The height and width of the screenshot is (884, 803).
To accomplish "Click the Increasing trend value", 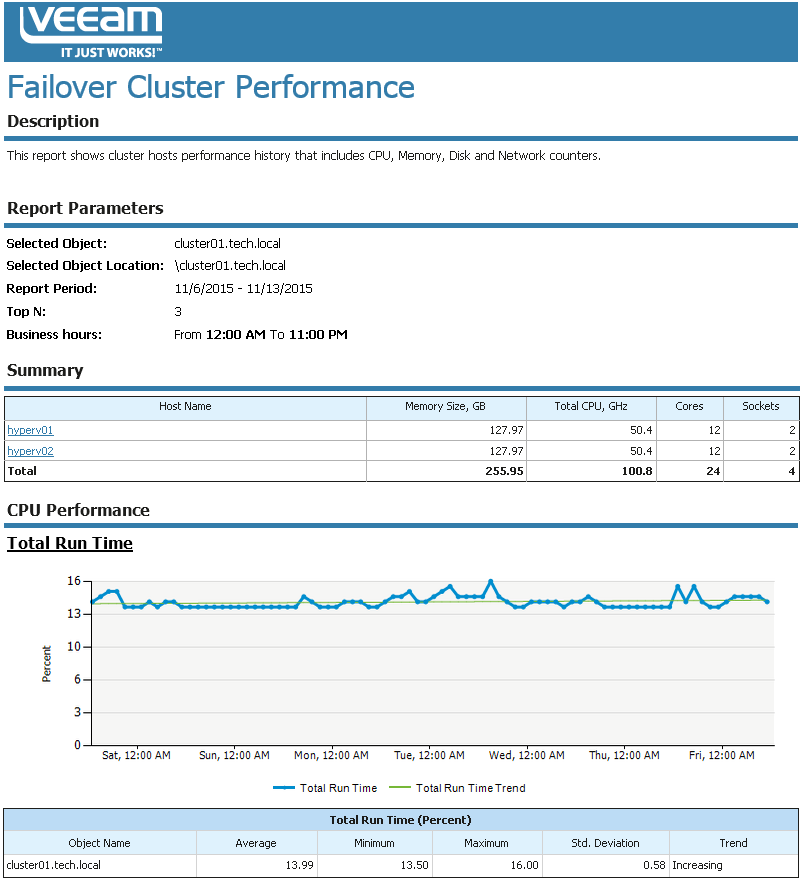I will [697, 865].
